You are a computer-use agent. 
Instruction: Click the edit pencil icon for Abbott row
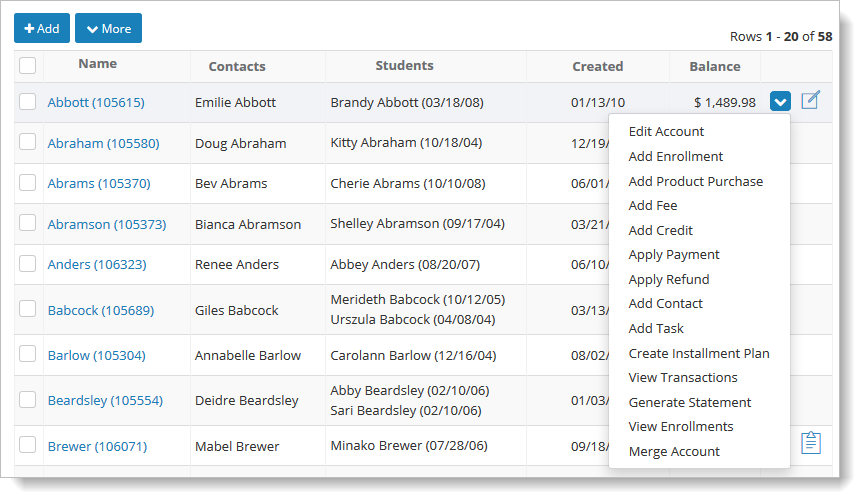tap(810, 100)
